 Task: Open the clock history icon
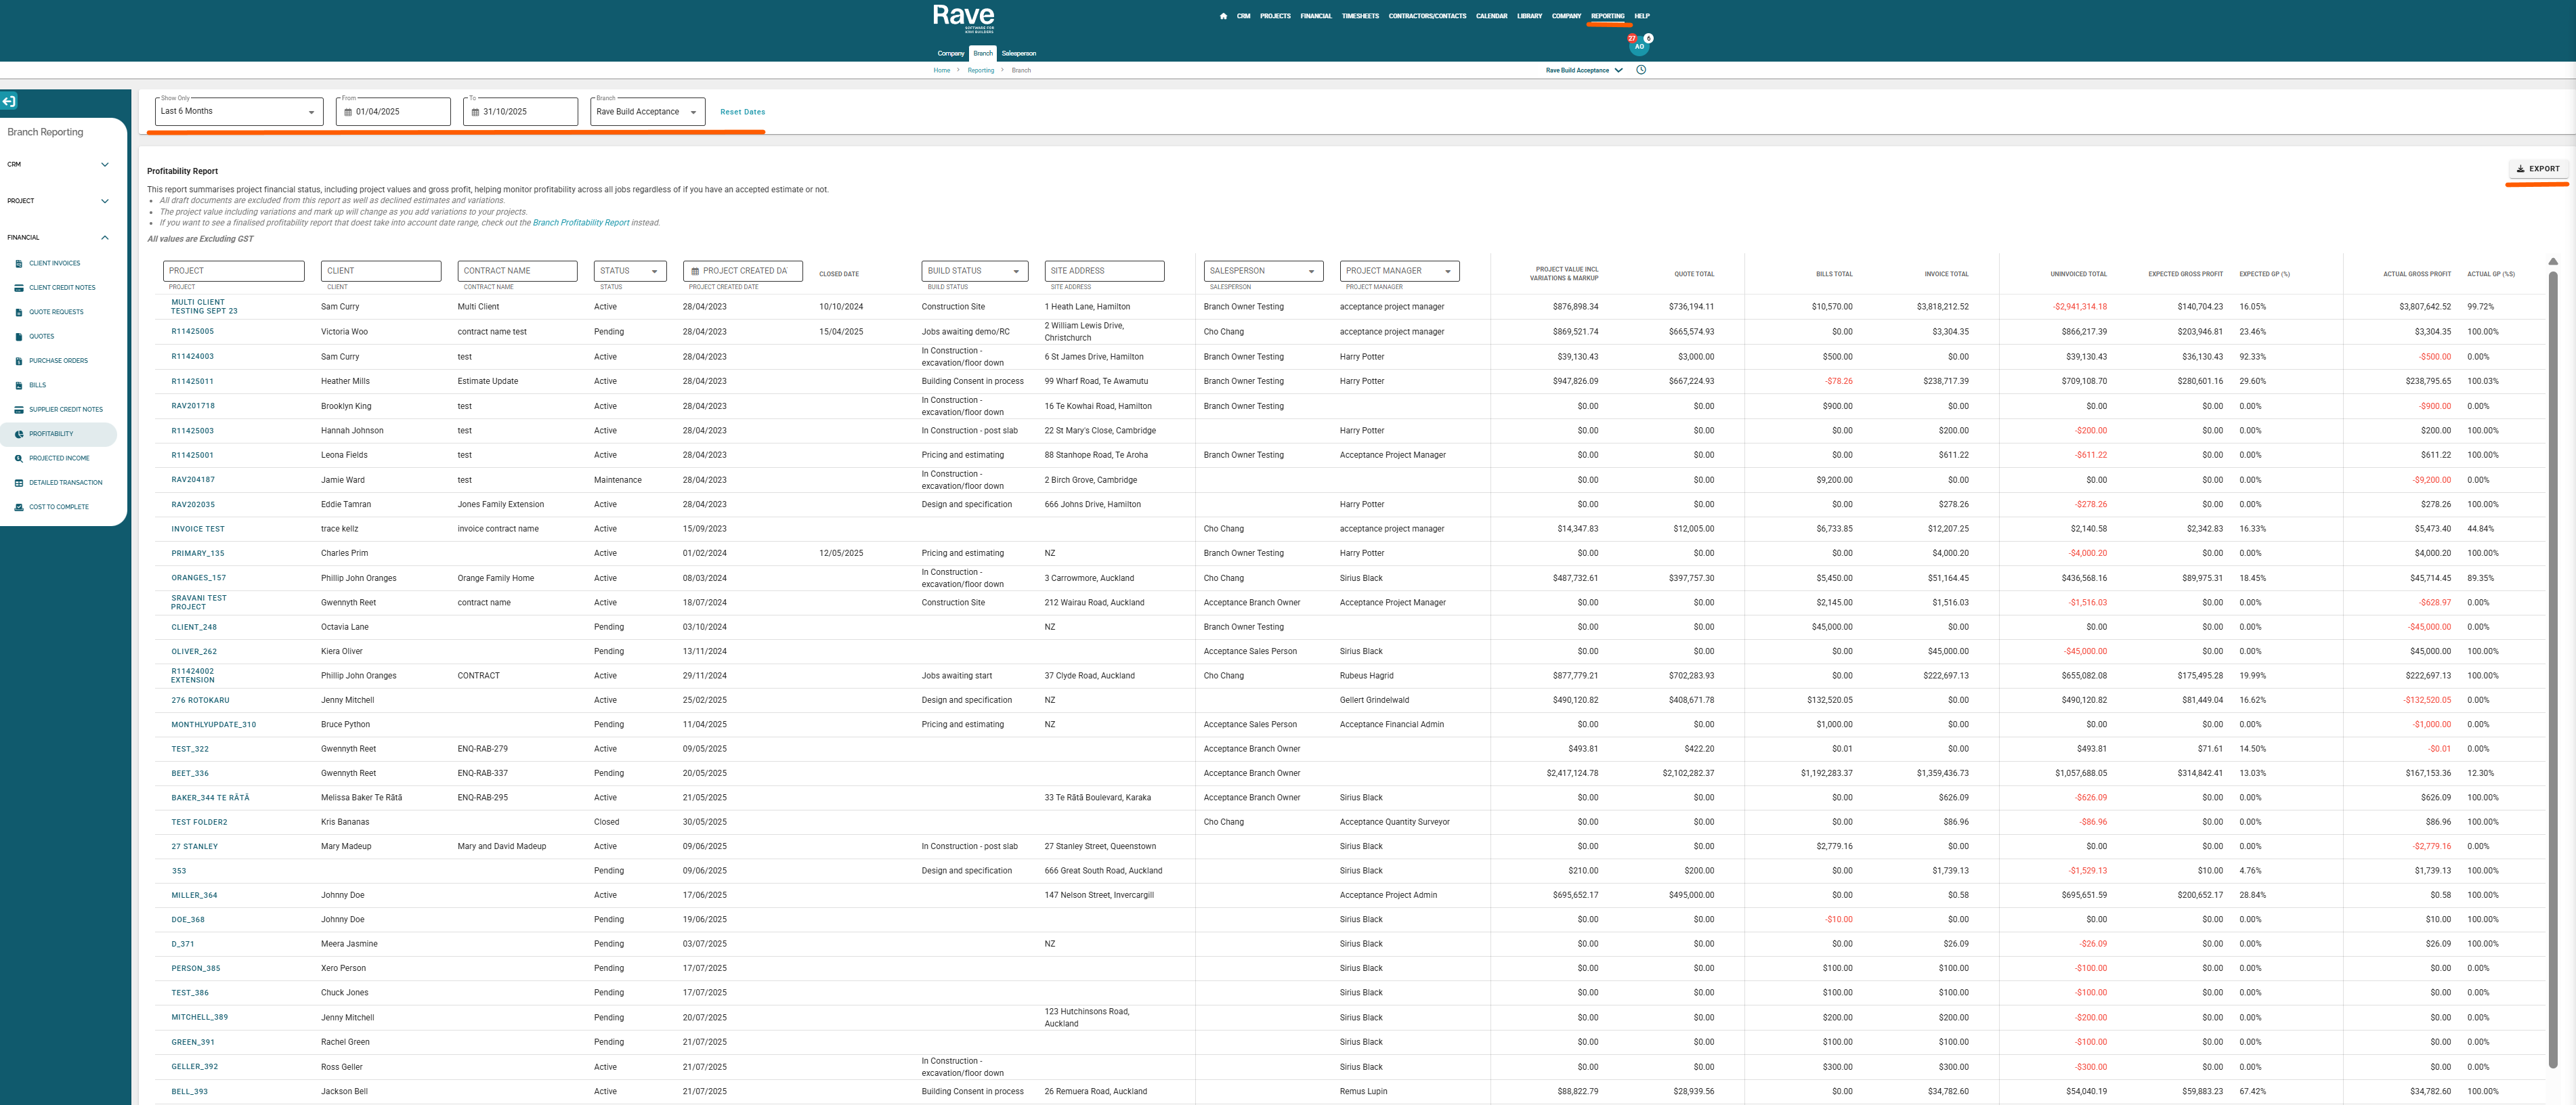pos(1641,70)
